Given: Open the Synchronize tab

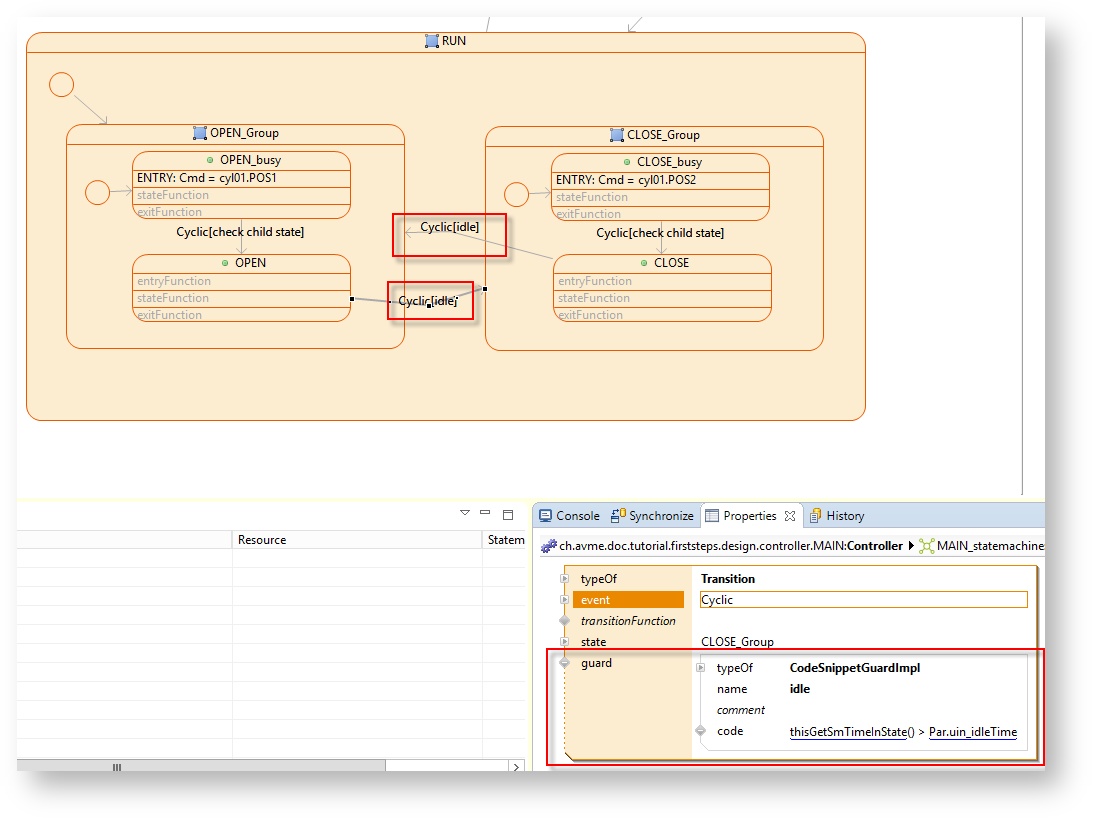Looking at the screenshot, I should pos(652,516).
